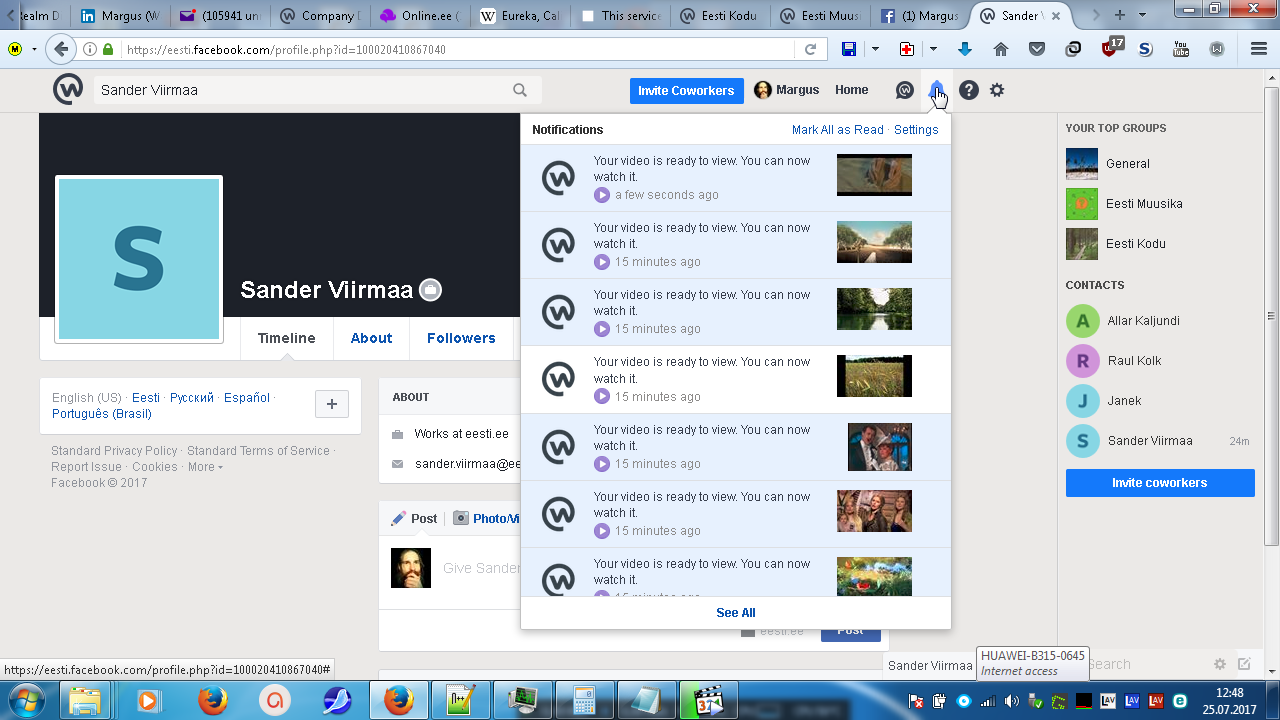Screen dimensions: 1280x720
Task: Switch to the Eureka Wikipedia browser tab
Action: point(518,16)
